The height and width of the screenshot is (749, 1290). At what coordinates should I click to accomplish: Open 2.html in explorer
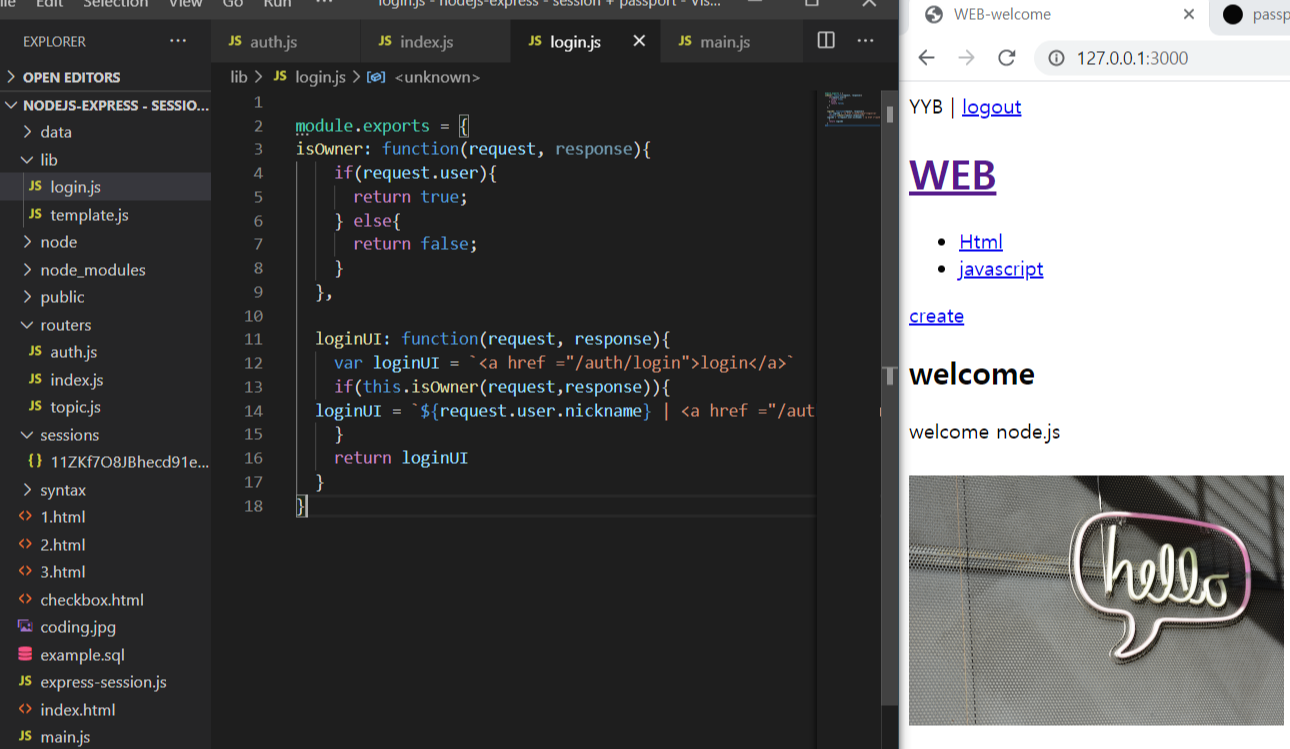(x=62, y=545)
